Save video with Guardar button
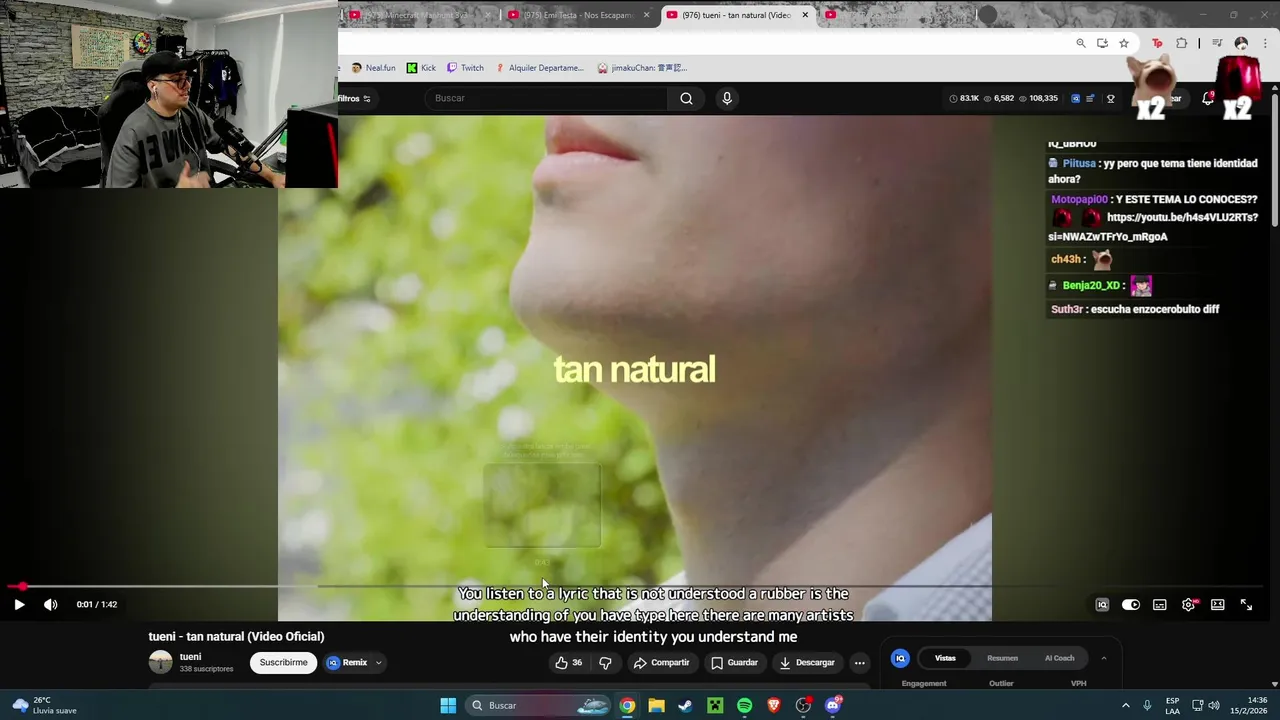 click(735, 663)
